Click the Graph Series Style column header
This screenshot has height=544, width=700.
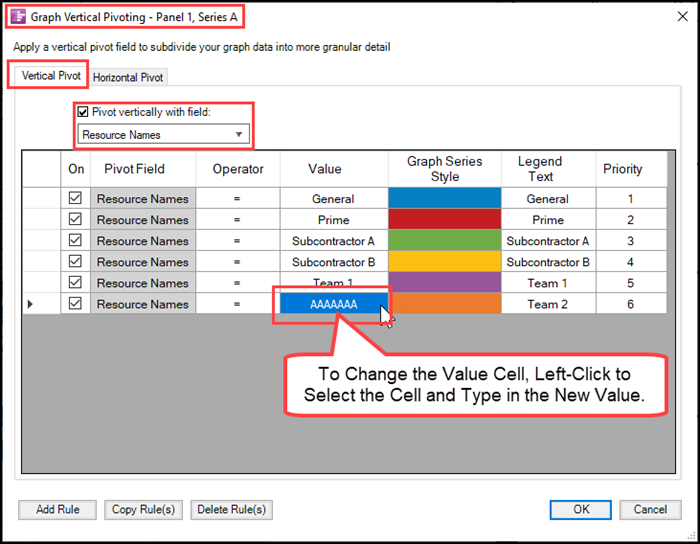[445, 169]
